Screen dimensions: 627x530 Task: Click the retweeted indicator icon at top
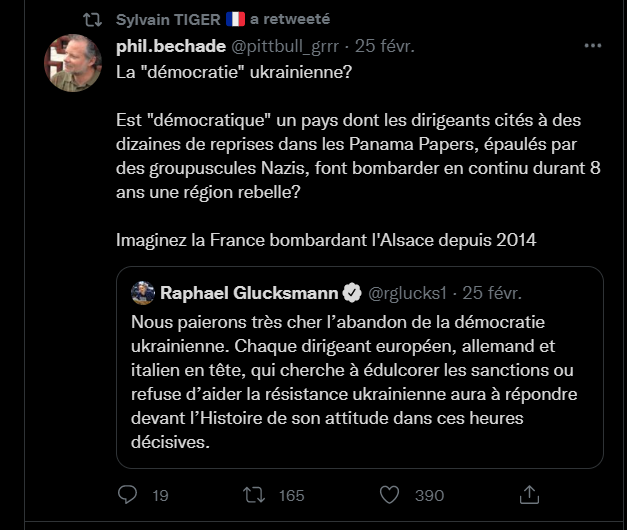tap(92, 19)
